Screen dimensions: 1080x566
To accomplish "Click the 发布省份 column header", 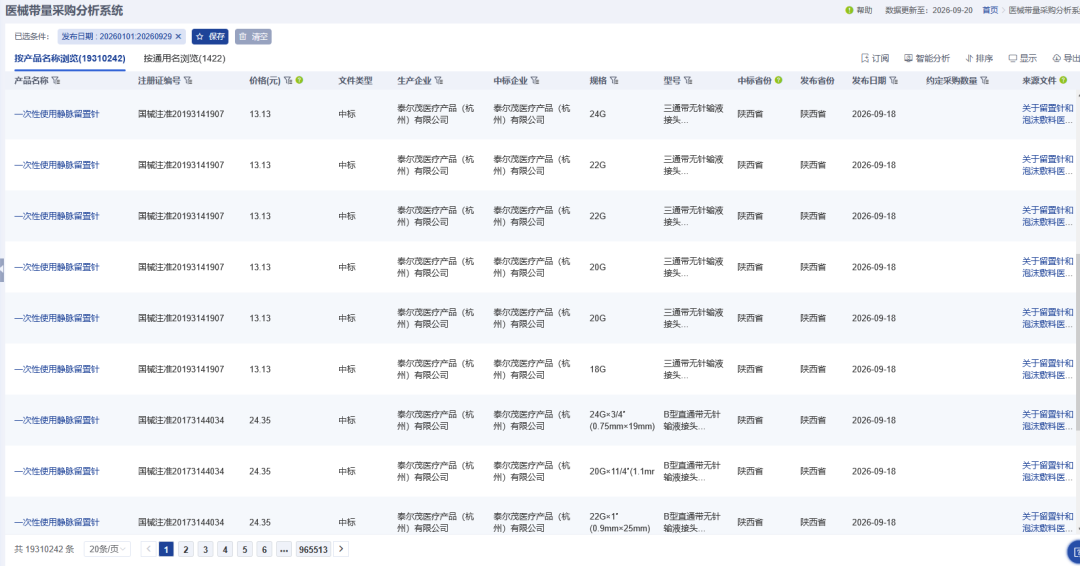I will click(817, 81).
